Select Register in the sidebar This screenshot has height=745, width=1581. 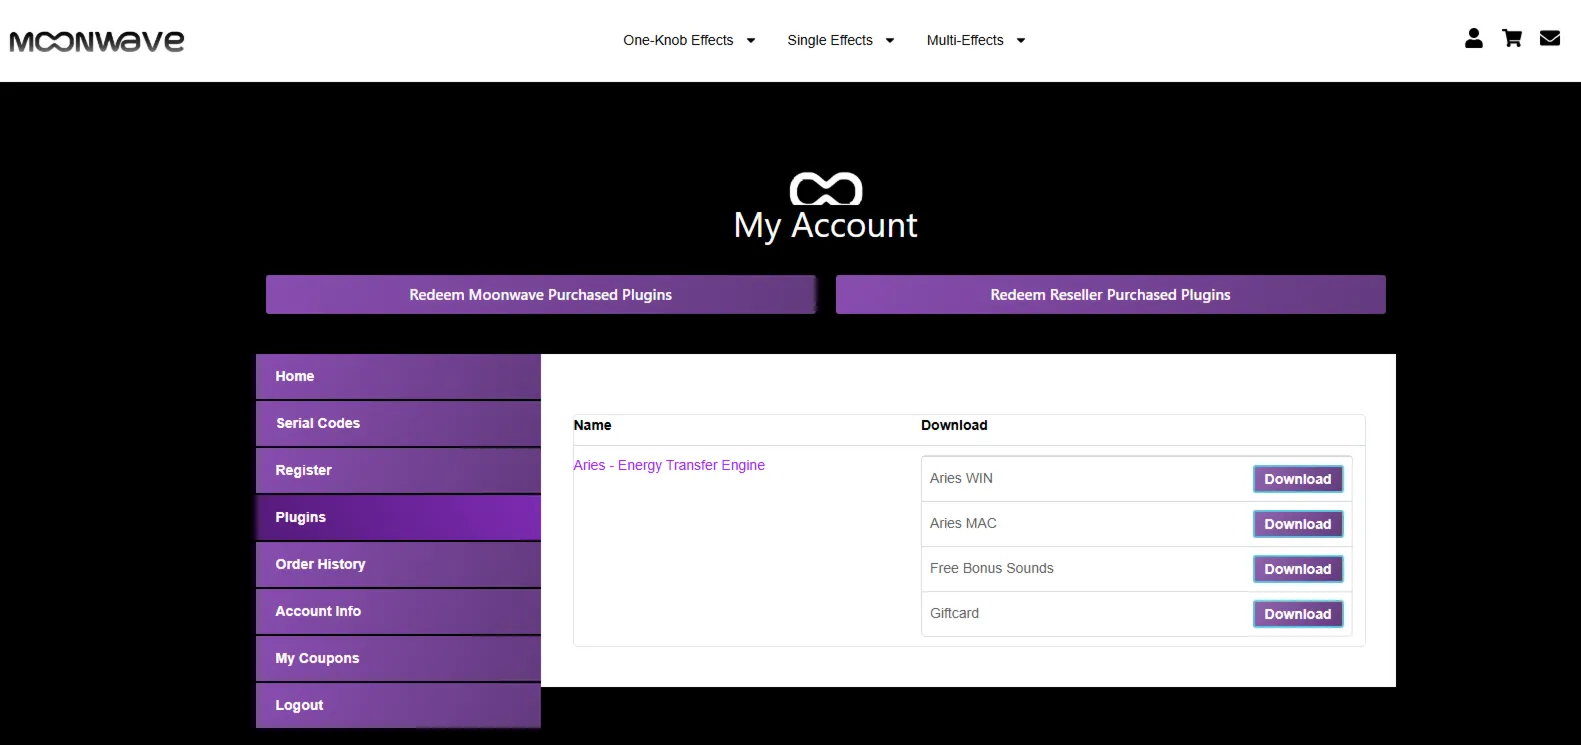point(398,471)
